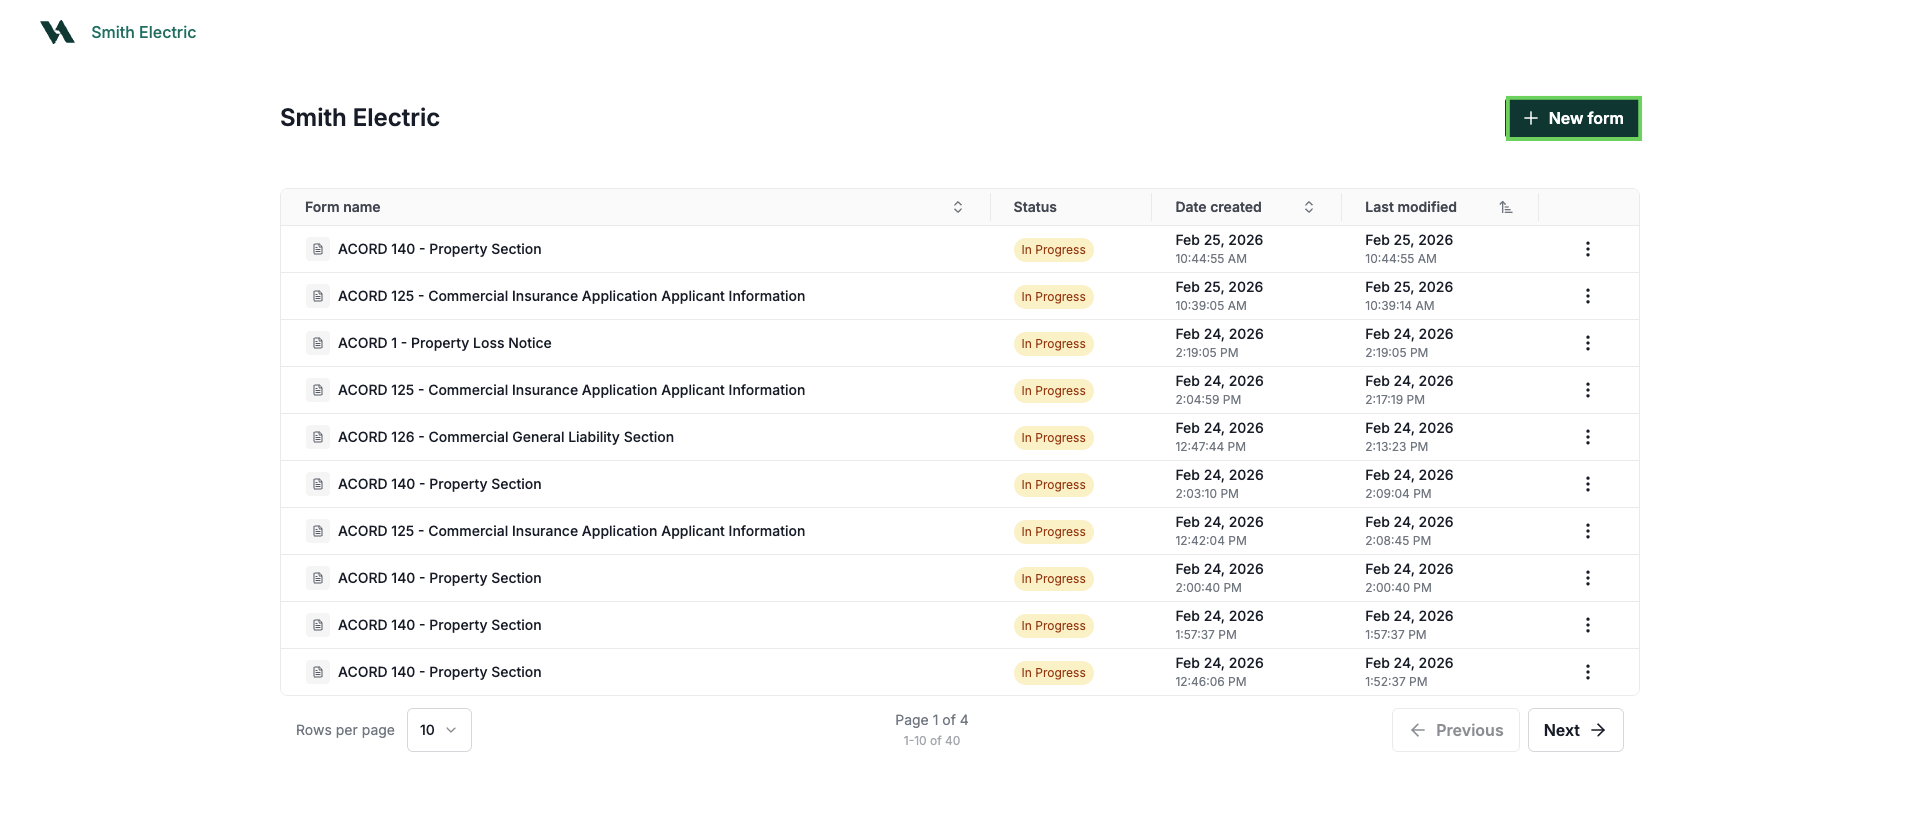Toggle Last modified sort order icon
The width and height of the screenshot is (1920, 823).
[x=1506, y=207]
